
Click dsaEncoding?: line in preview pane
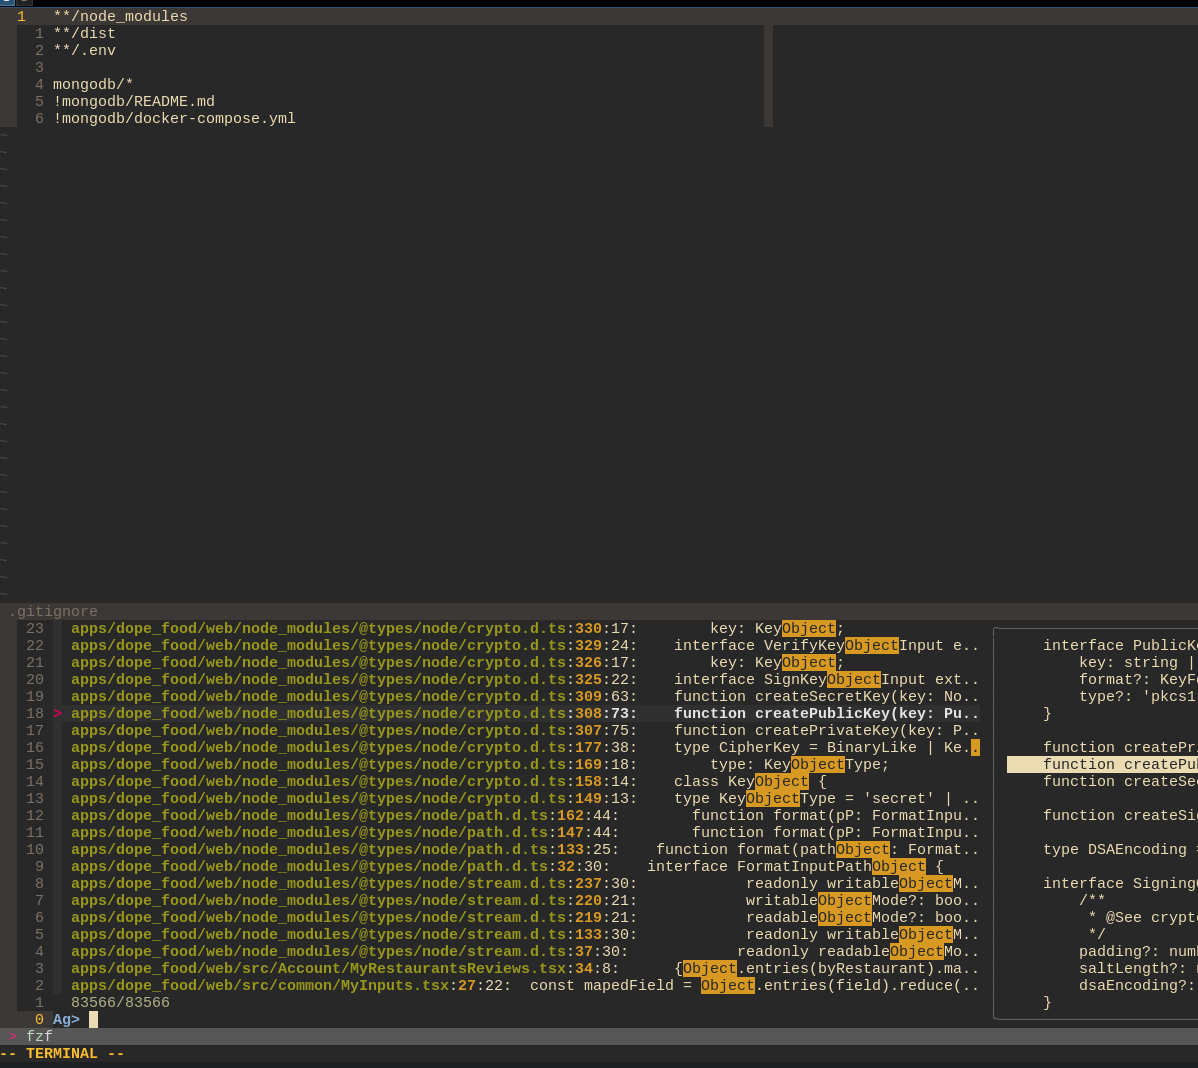1138,985
